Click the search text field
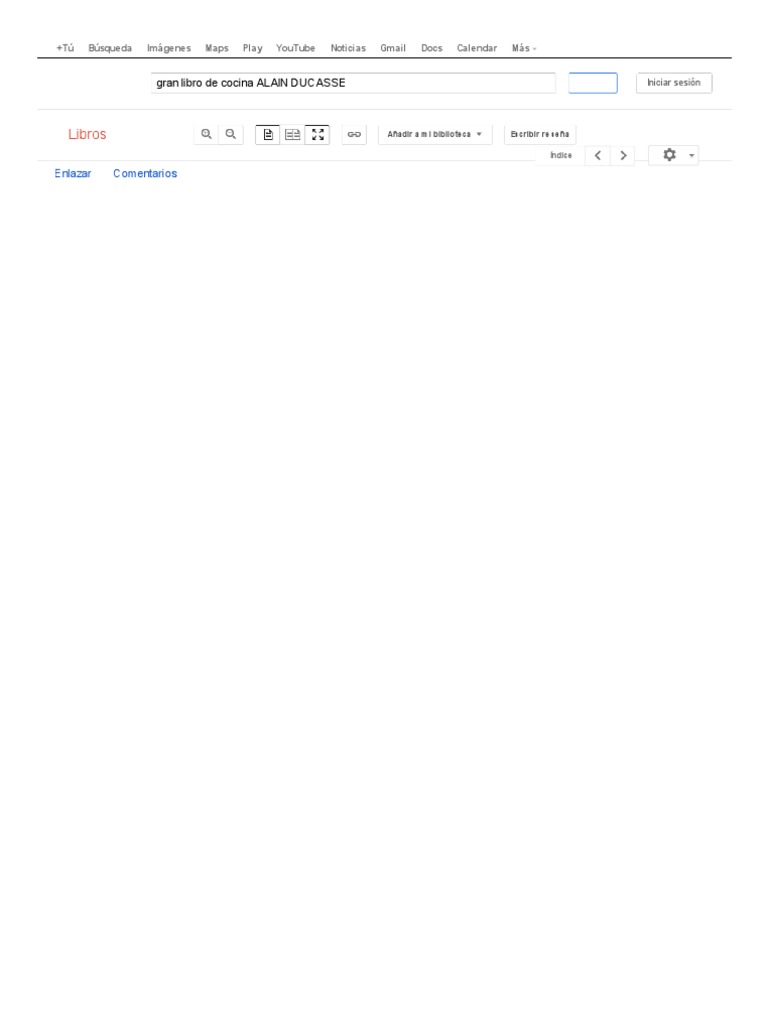This screenshot has width=768, height=1024. (x=353, y=83)
